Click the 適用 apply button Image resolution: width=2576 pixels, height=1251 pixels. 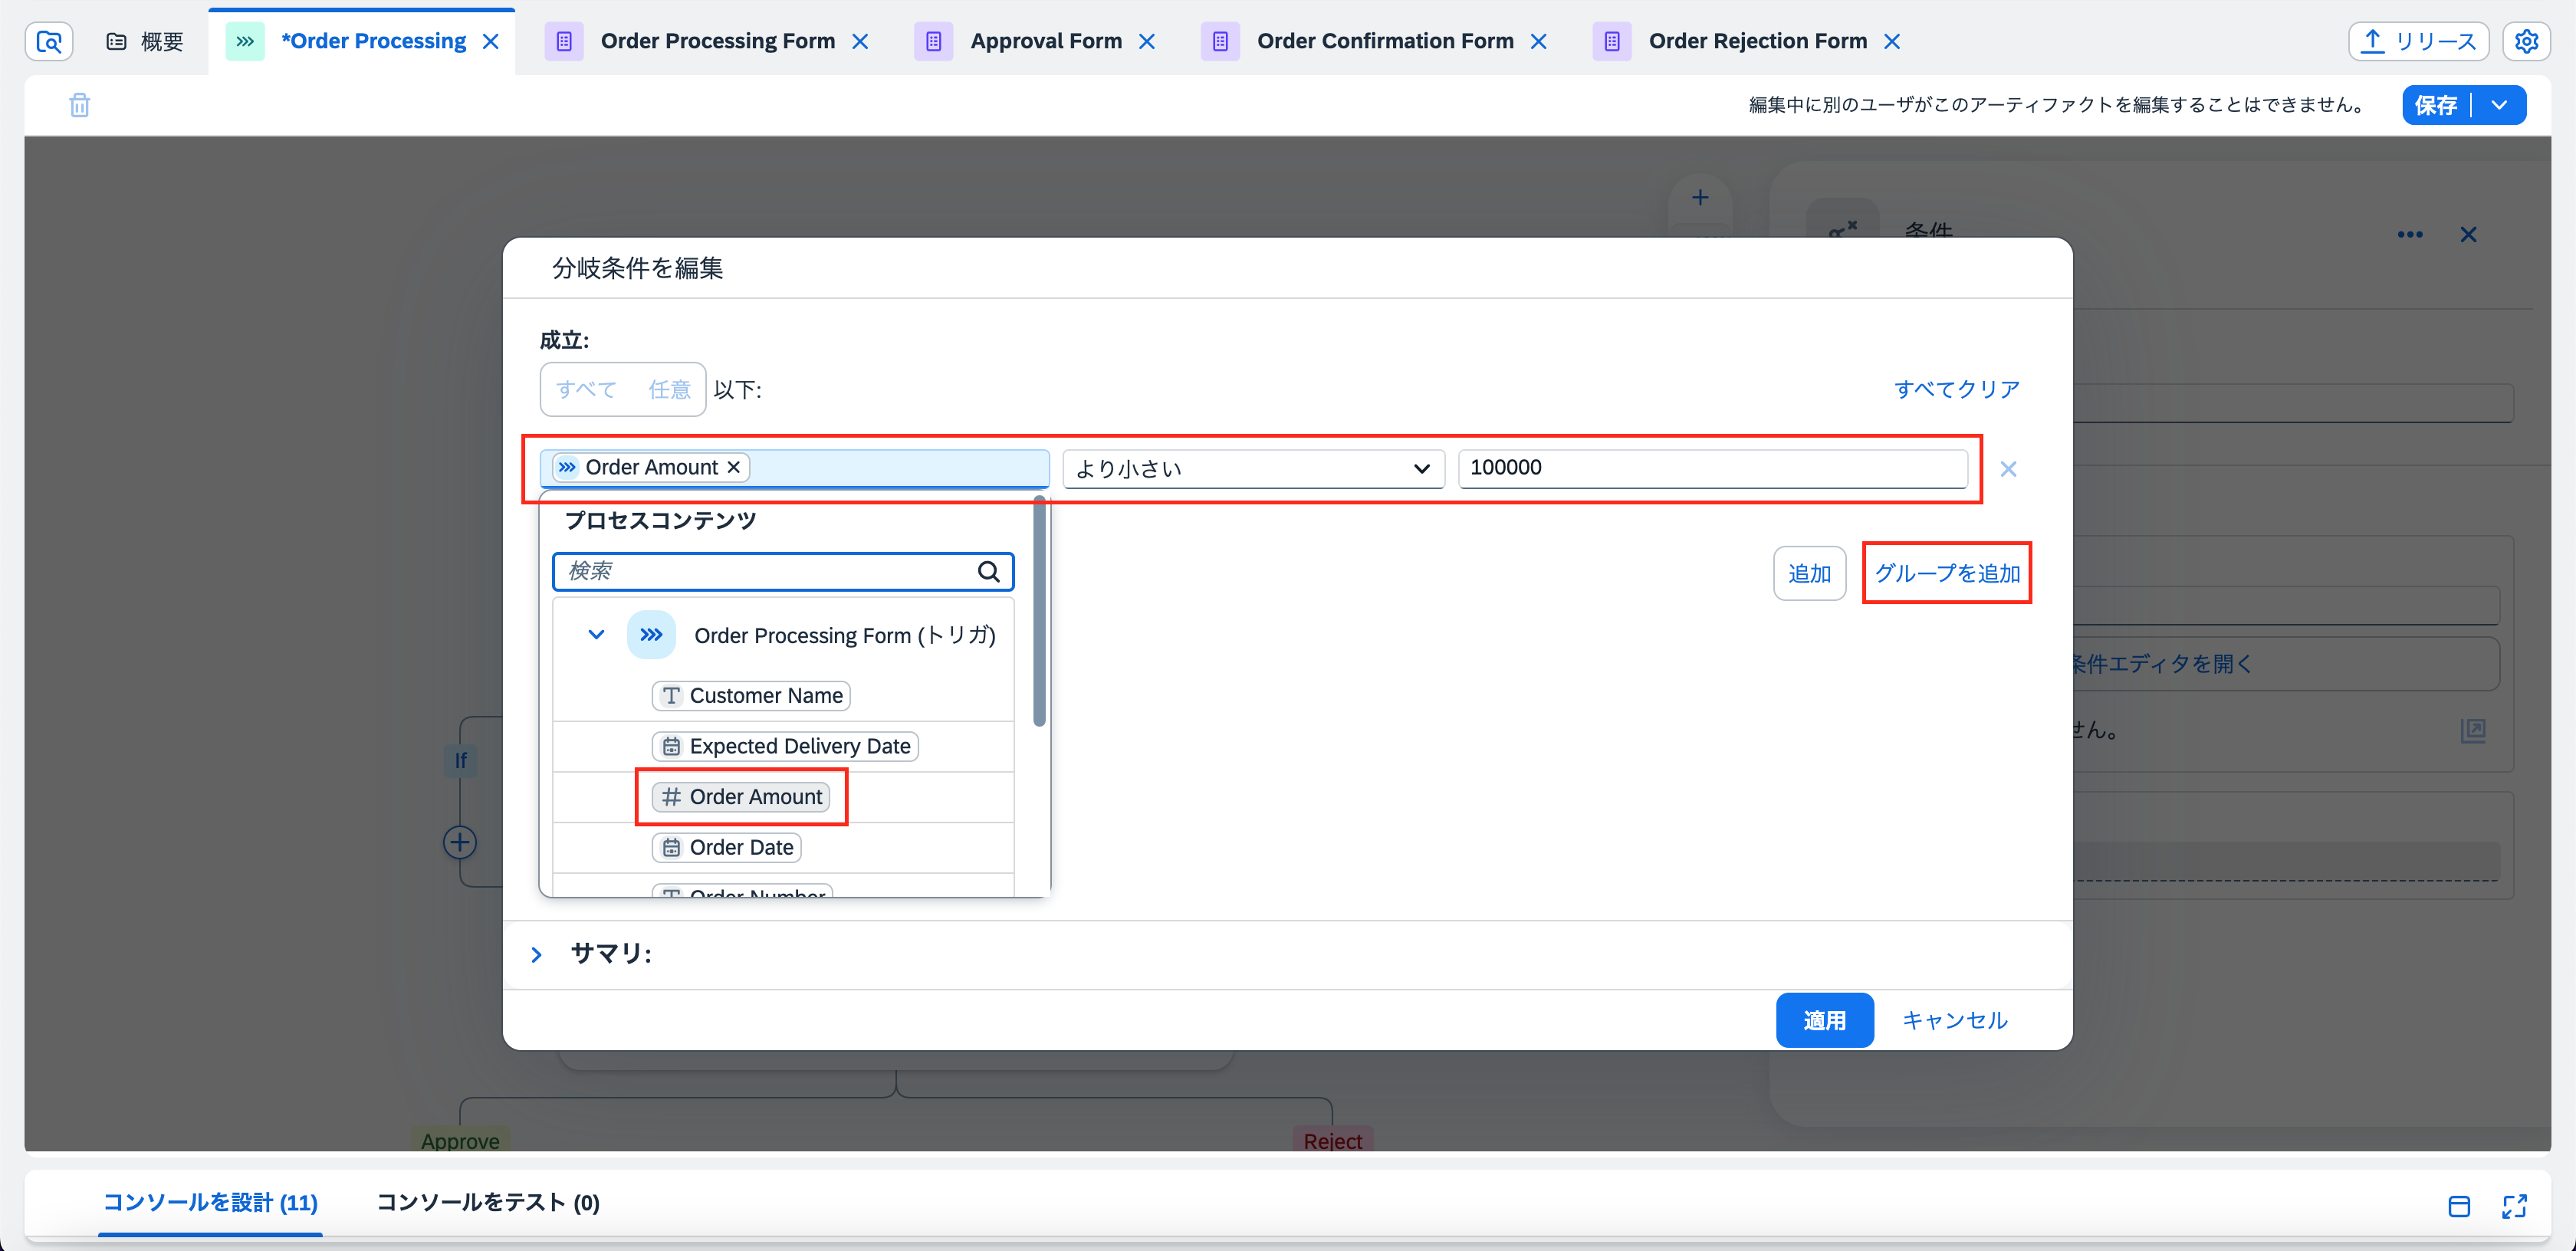click(1823, 1020)
